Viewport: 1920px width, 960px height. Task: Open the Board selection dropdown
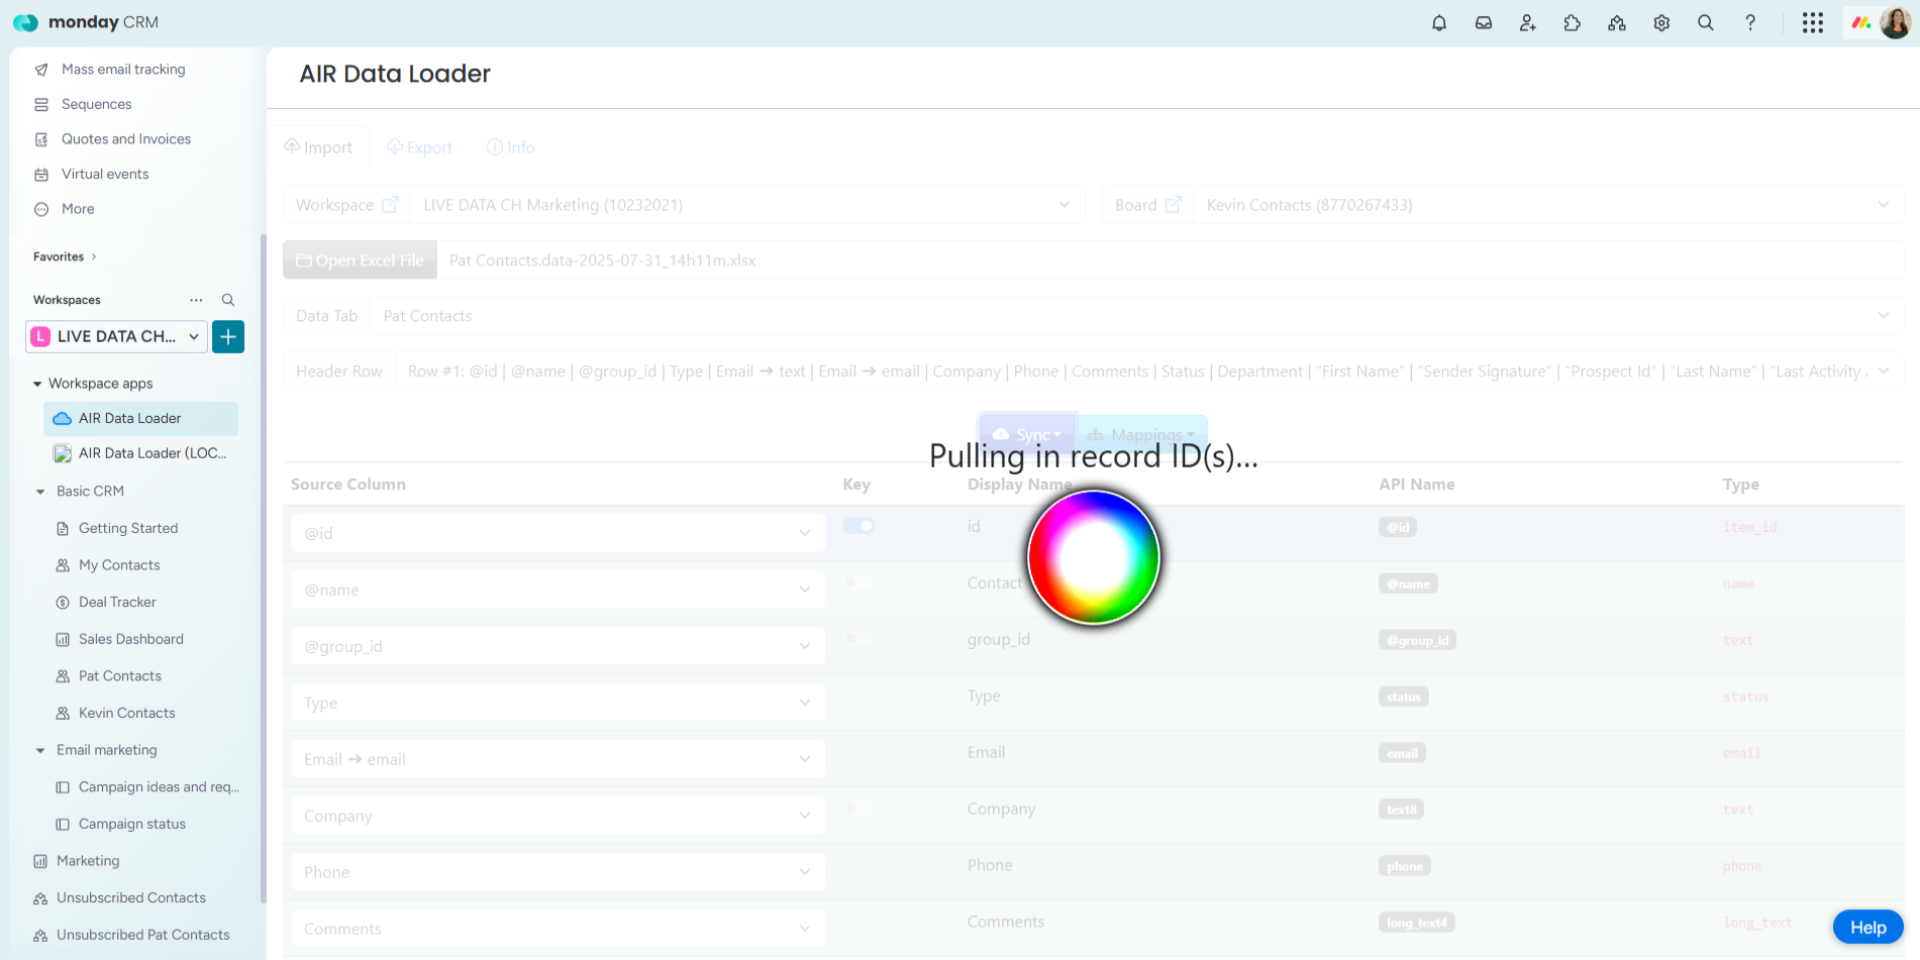(1549, 205)
